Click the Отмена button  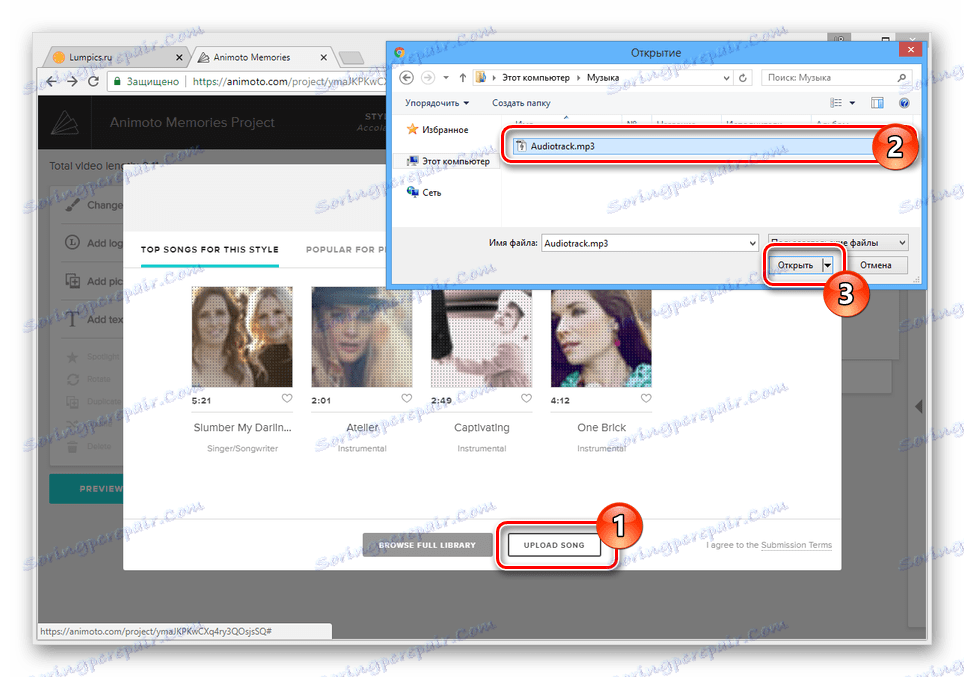pyautogui.click(x=875, y=265)
